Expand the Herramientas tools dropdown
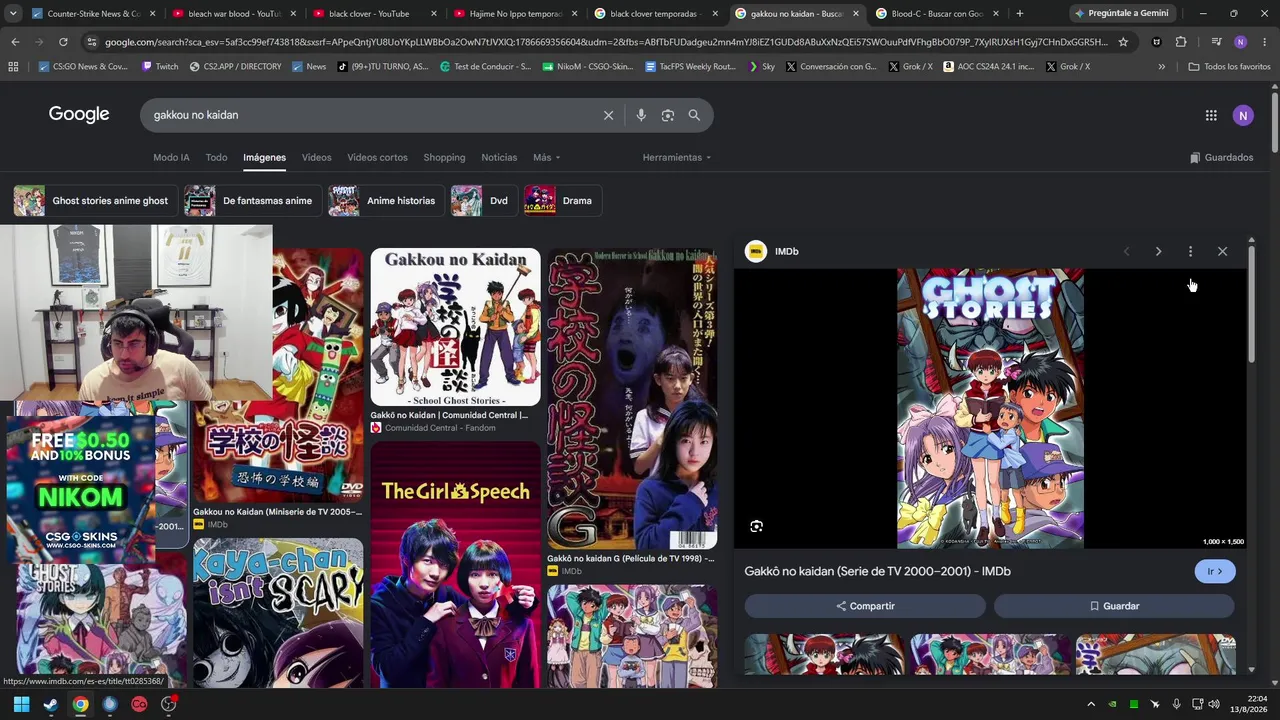1280x720 pixels. (x=677, y=157)
